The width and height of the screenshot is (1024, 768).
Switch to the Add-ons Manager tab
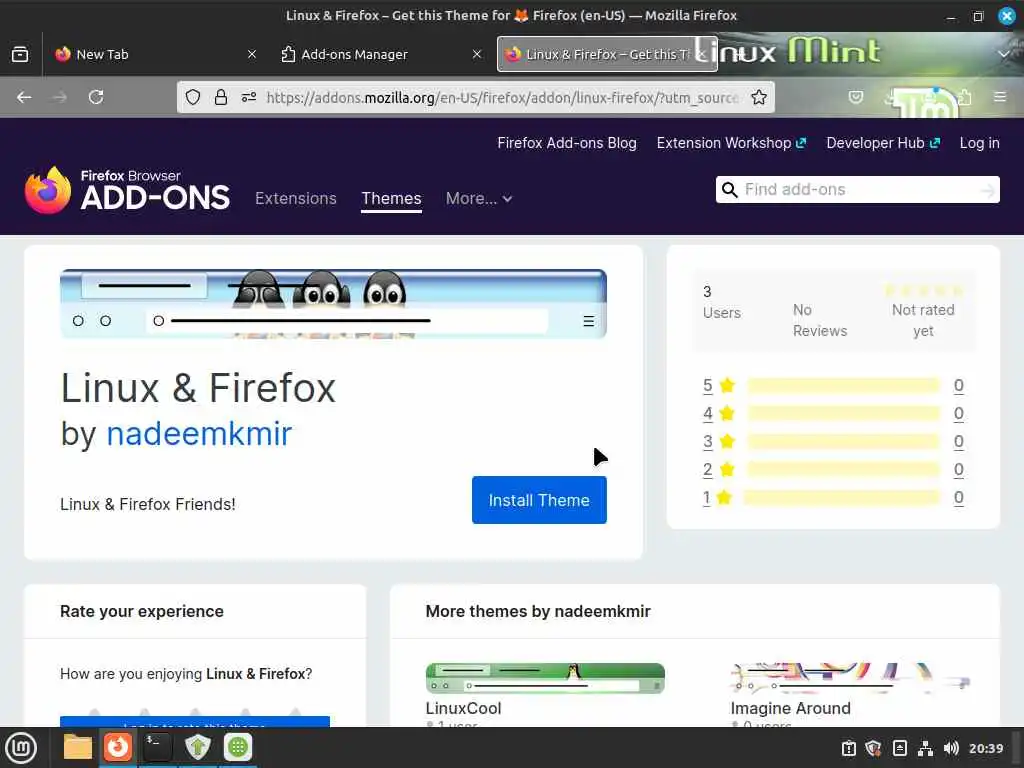click(x=381, y=54)
